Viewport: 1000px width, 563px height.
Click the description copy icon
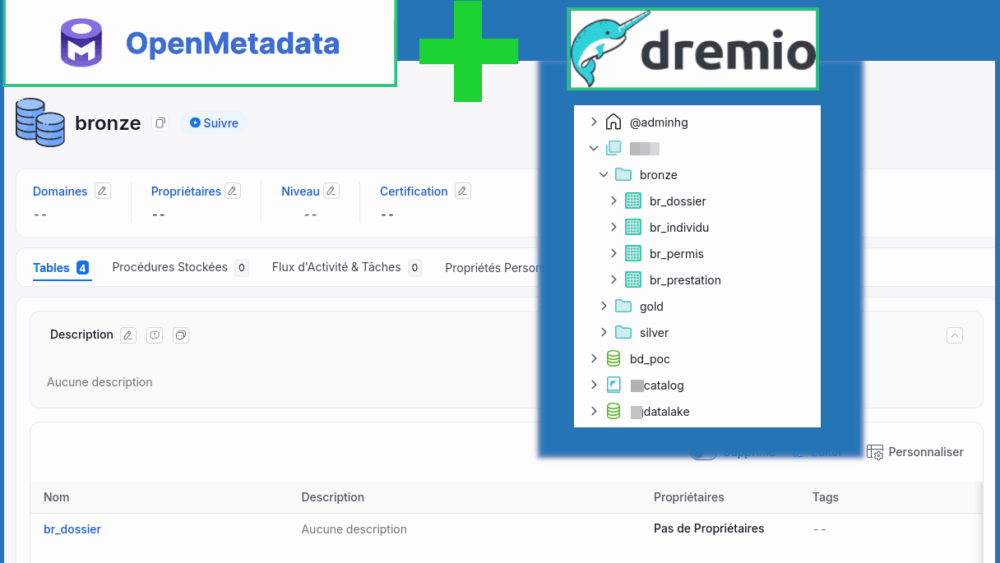coord(180,335)
